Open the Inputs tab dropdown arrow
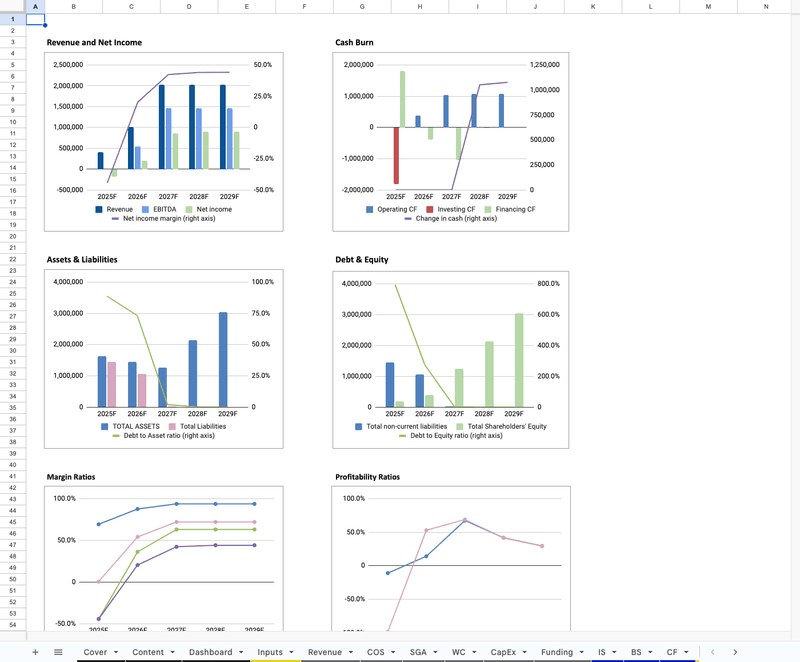This screenshot has height=662, width=800. [x=291, y=652]
